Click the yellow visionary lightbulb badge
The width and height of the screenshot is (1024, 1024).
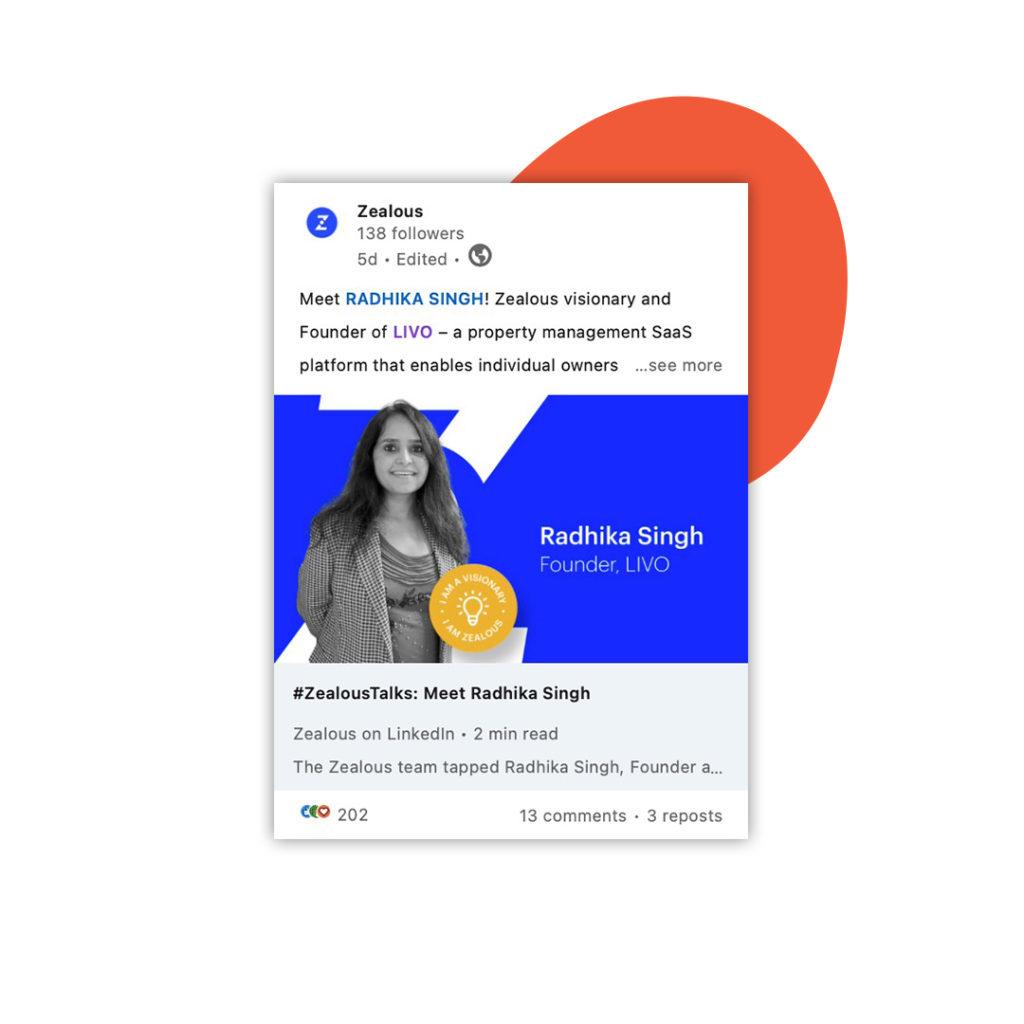(473, 608)
